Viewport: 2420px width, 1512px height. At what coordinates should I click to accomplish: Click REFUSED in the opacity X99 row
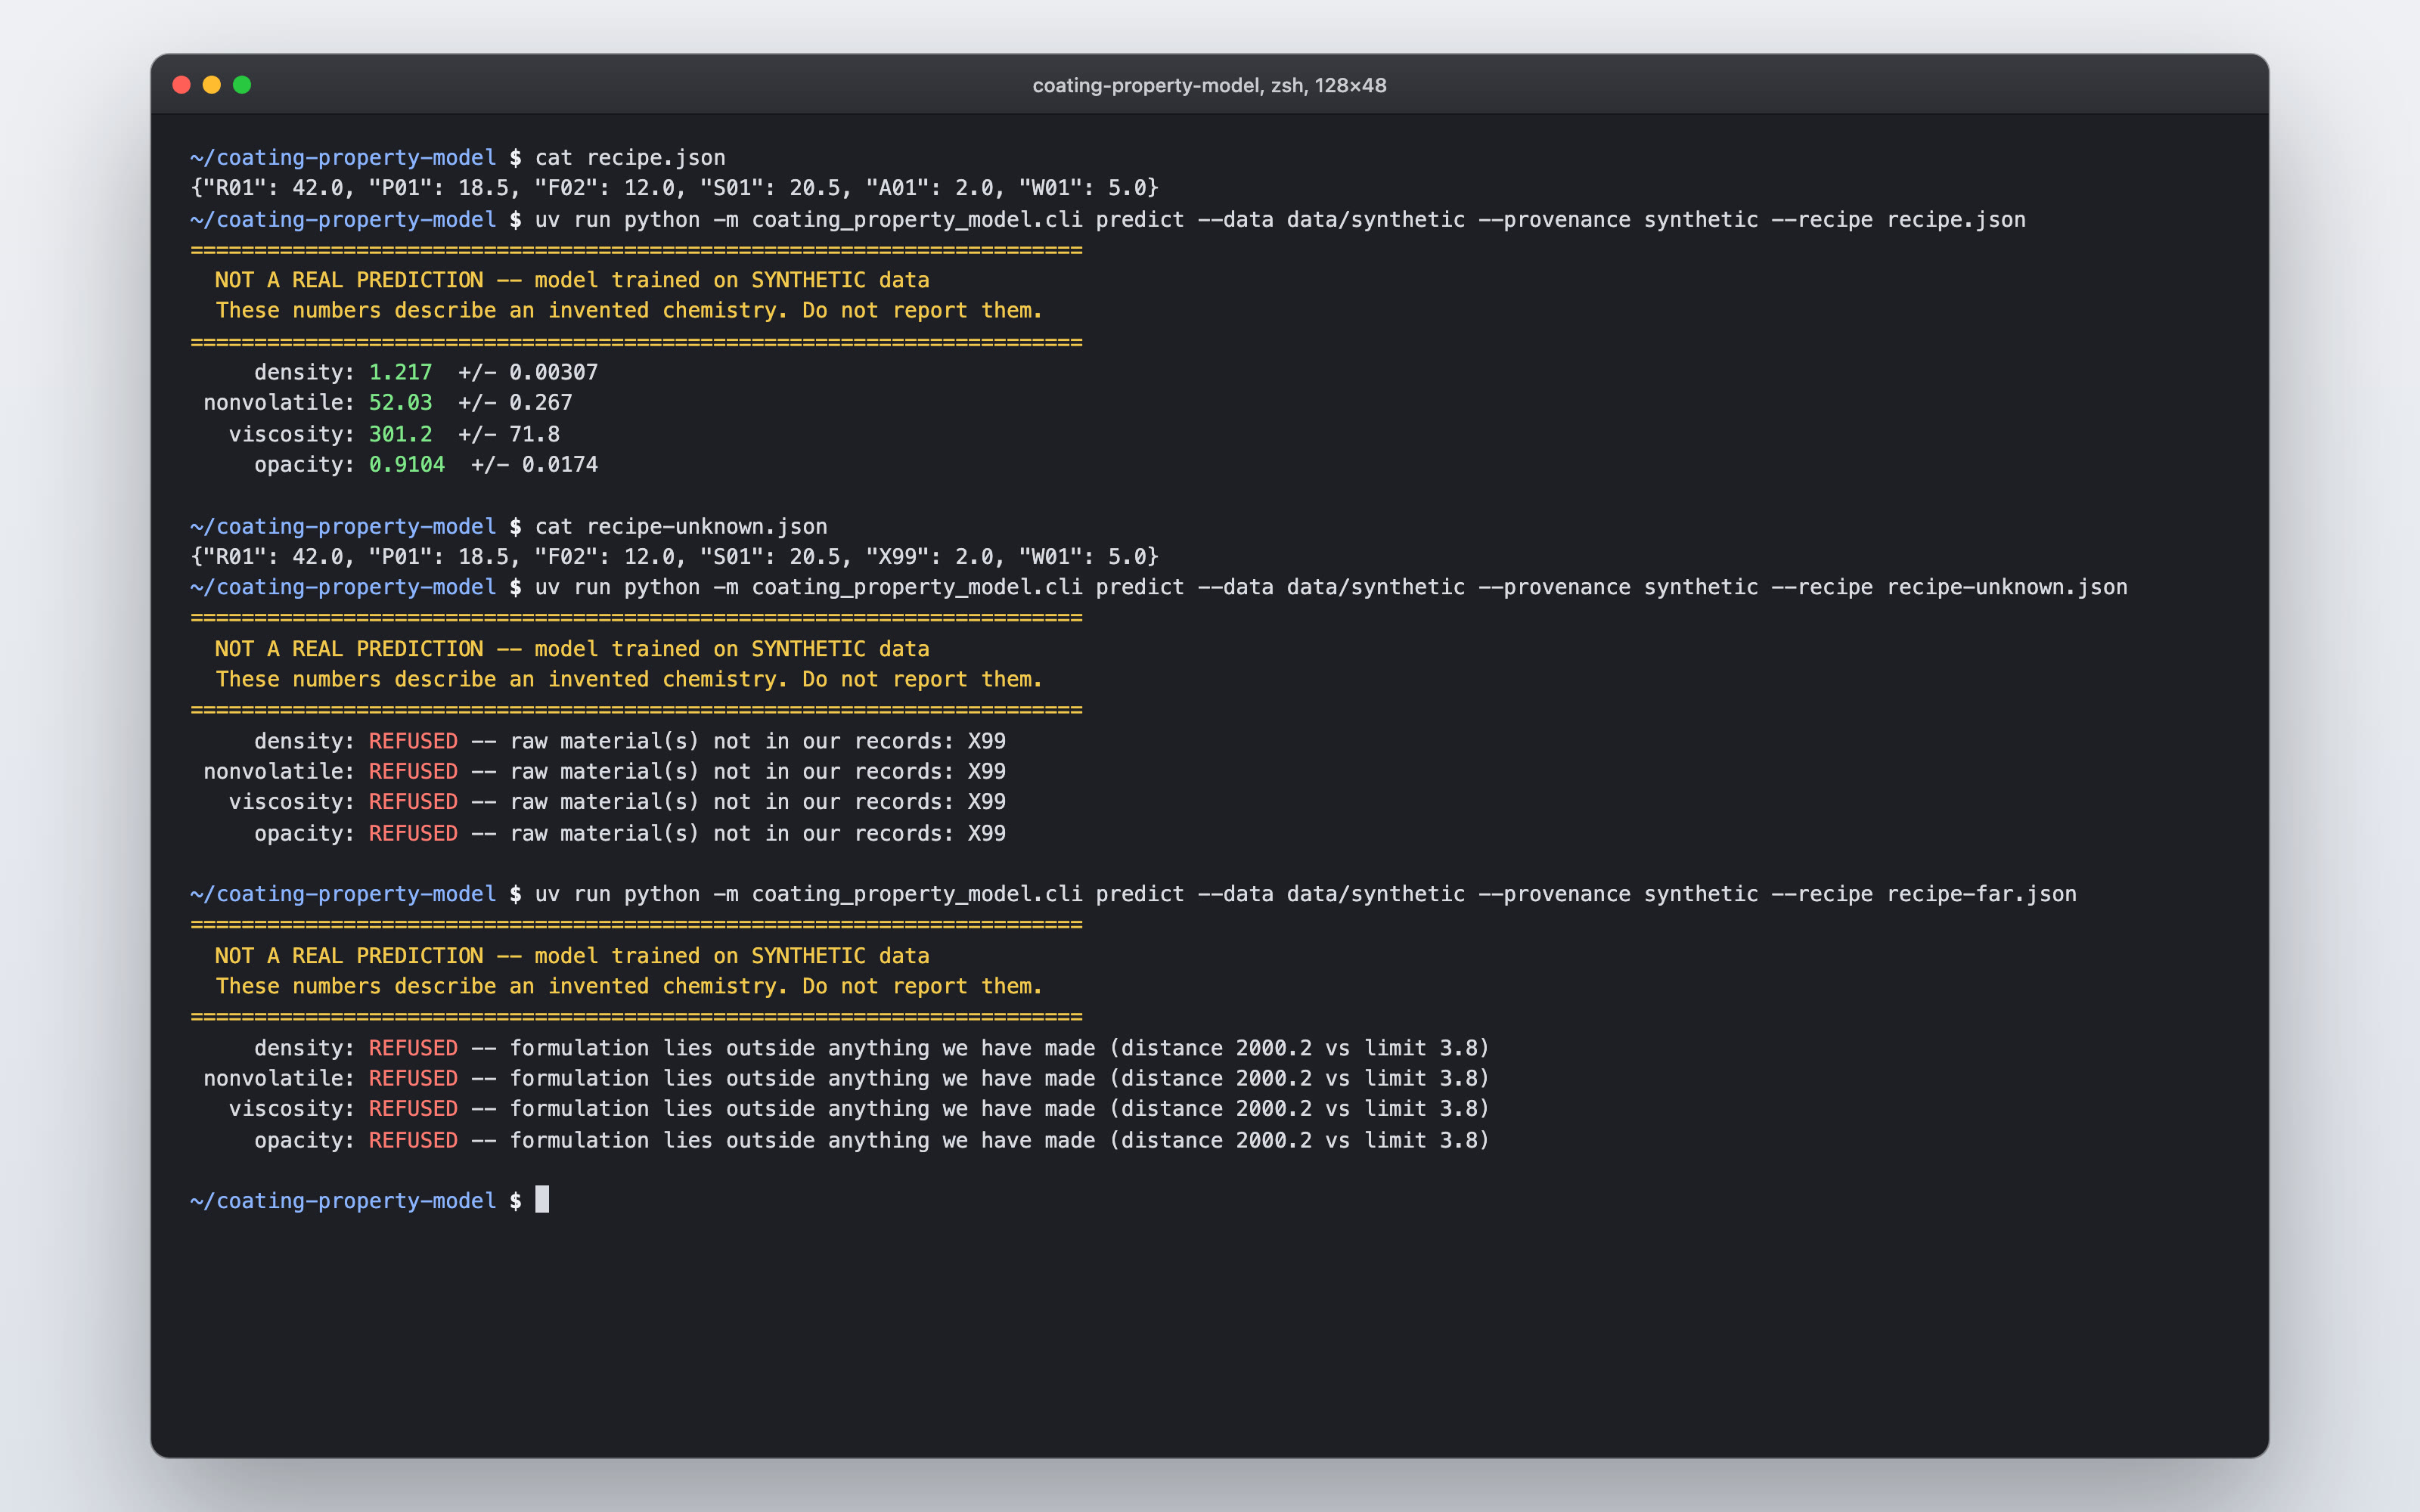click(413, 834)
